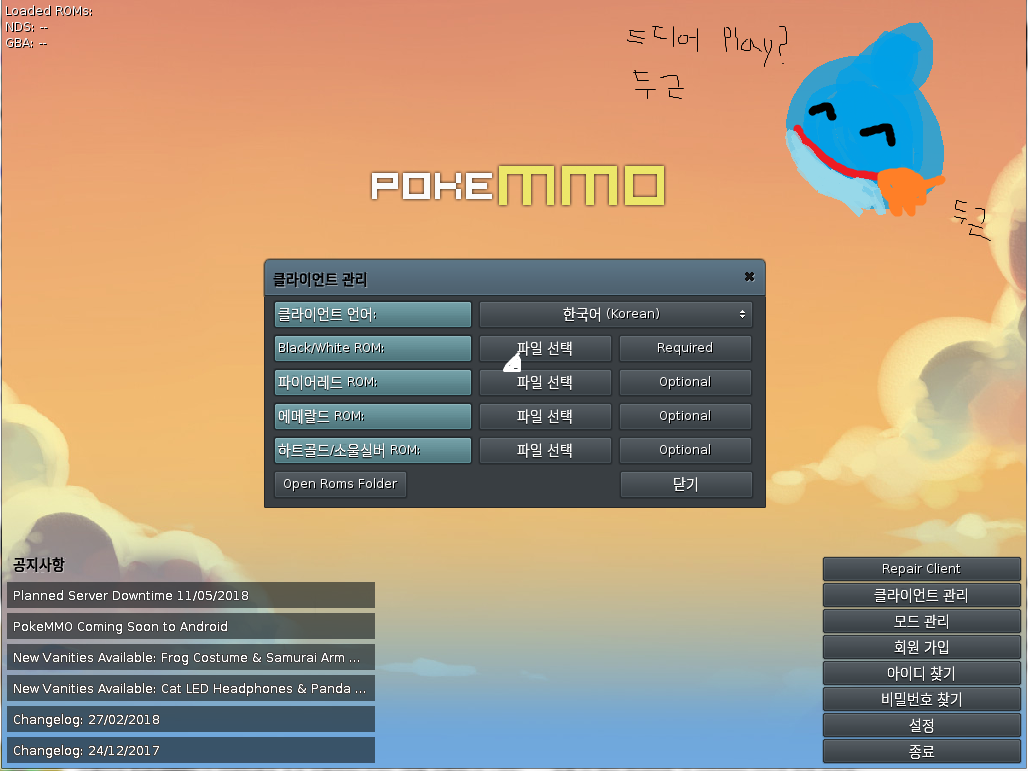Open the 한국어 (Korean) language dropdown
Viewport: 1028px width, 771px height.
(615, 314)
